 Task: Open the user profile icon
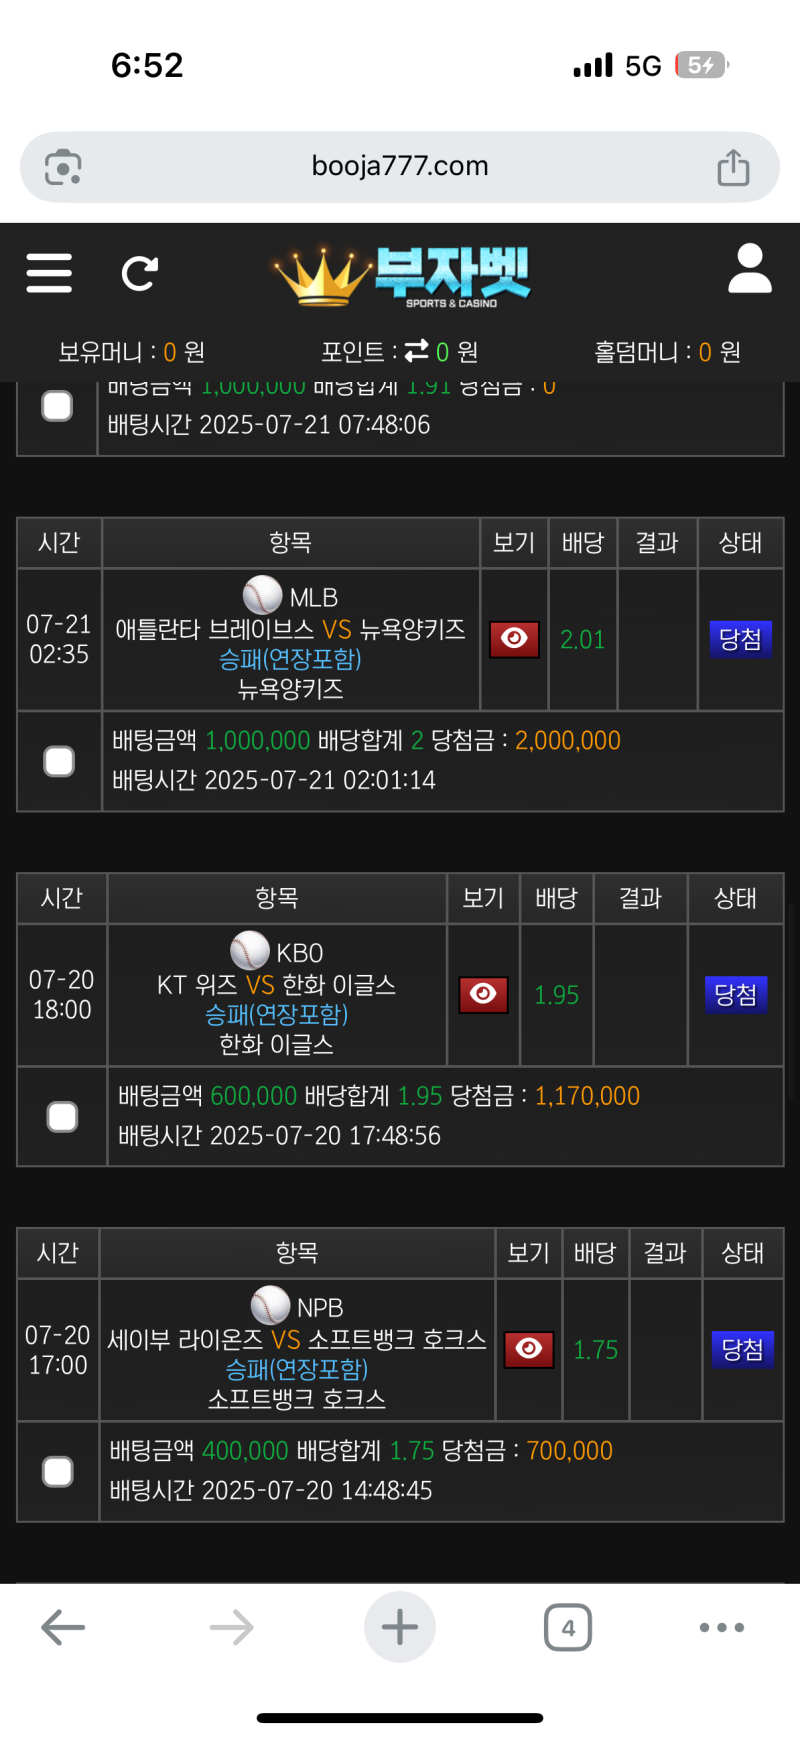749,270
